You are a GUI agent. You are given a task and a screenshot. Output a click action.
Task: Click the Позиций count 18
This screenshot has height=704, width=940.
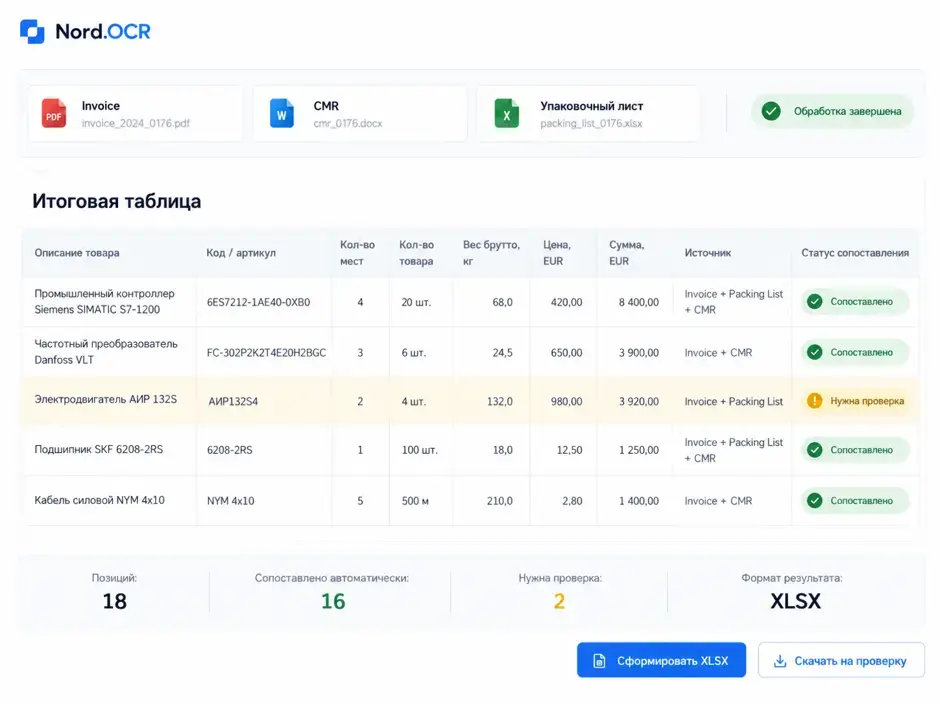coord(115,601)
